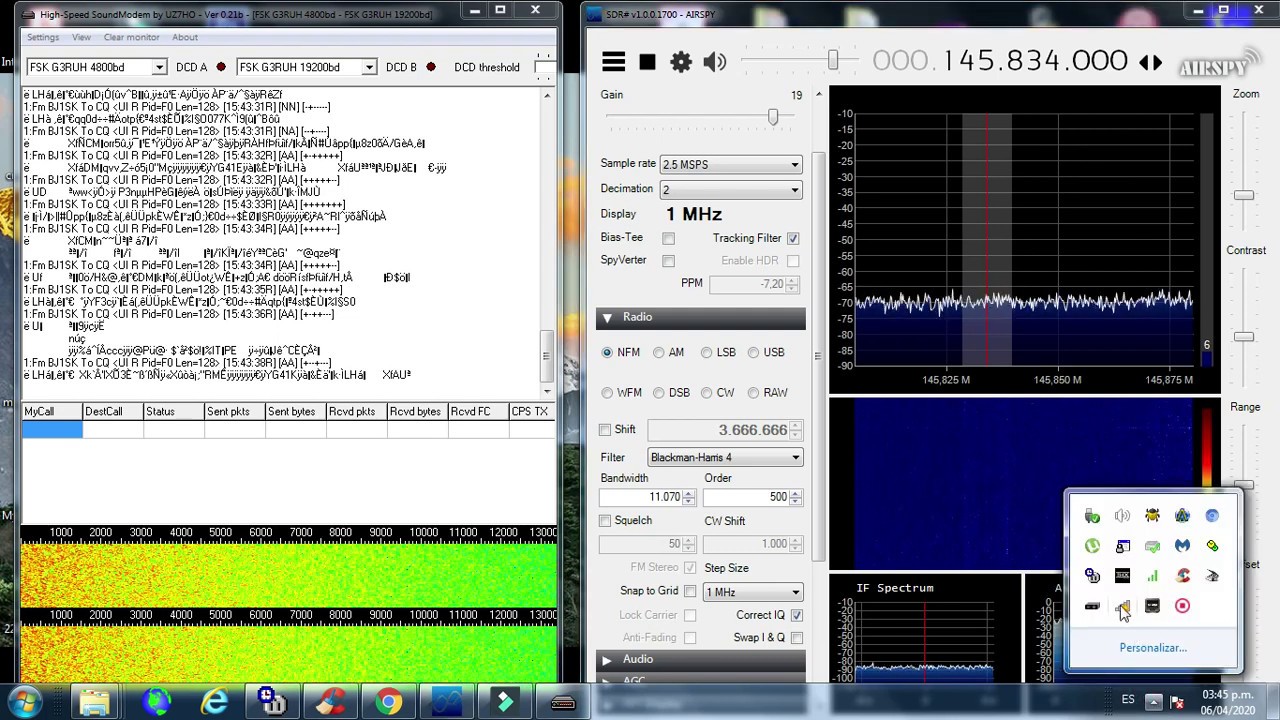Screen dimensions: 1280x720
Task: Click the DestCall column header
Action: click(113, 412)
